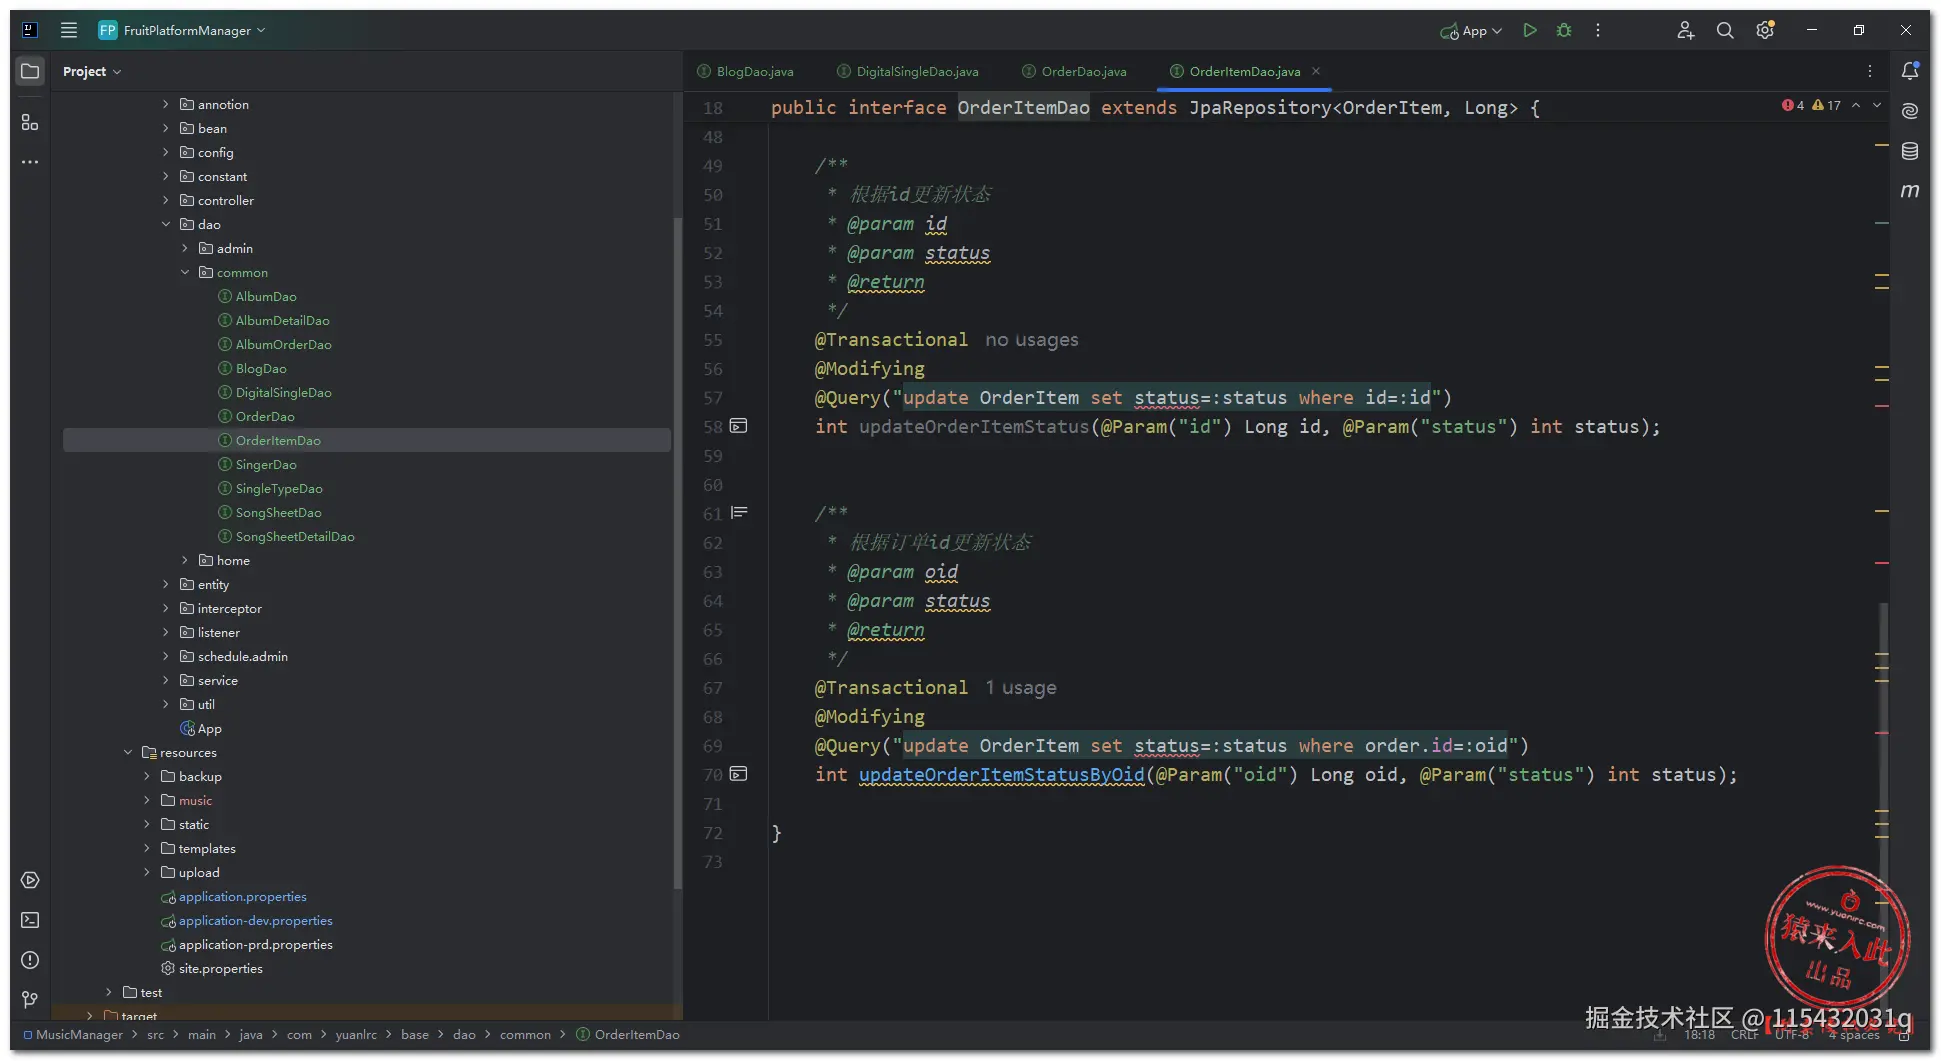Debug the App configuration
The image size is (1941, 1061).
pyautogui.click(x=1564, y=30)
